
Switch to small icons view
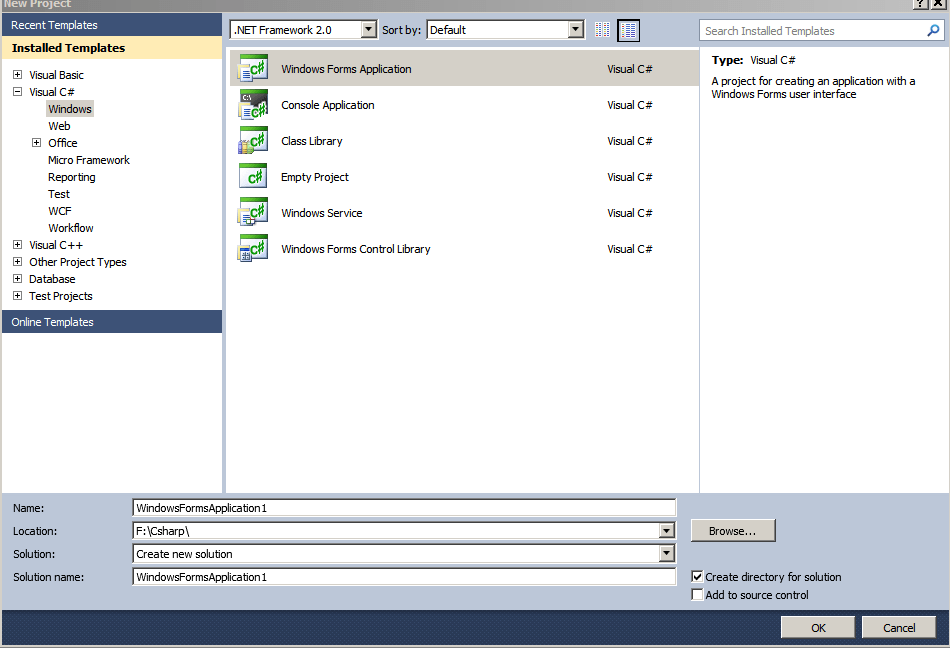point(602,30)
